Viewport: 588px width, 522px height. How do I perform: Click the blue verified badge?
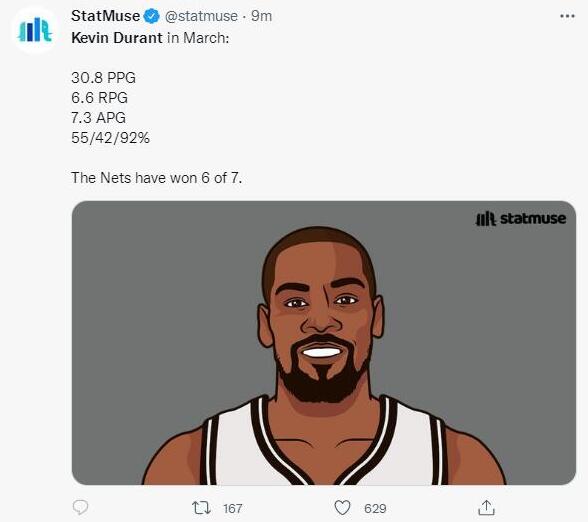(x=152, y=16)
